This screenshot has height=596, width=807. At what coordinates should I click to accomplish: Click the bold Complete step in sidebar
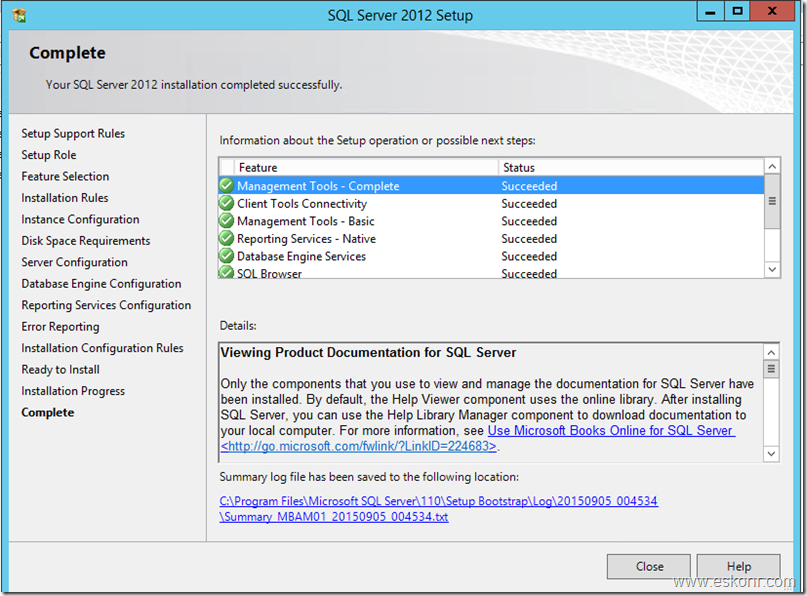point(48,413)
